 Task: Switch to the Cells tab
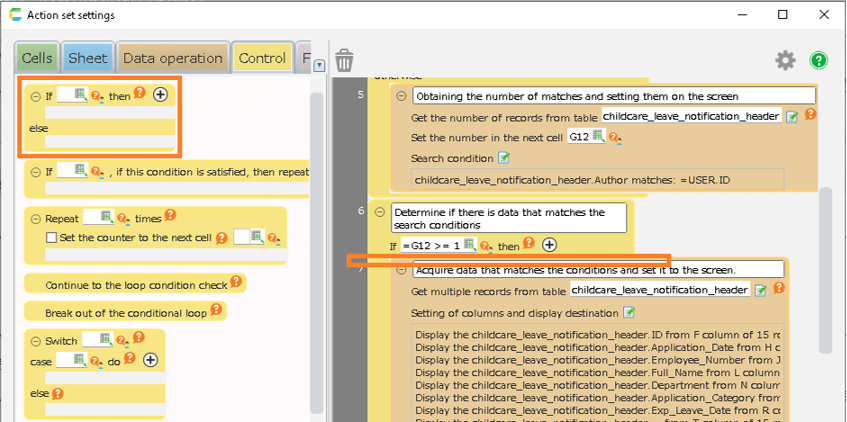37,58
